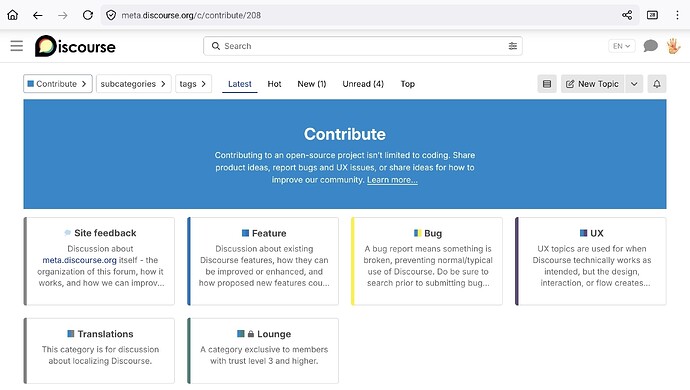Open the Lounge category
Viewport: 690px width, 390px height.
click(x=274, y=334)
